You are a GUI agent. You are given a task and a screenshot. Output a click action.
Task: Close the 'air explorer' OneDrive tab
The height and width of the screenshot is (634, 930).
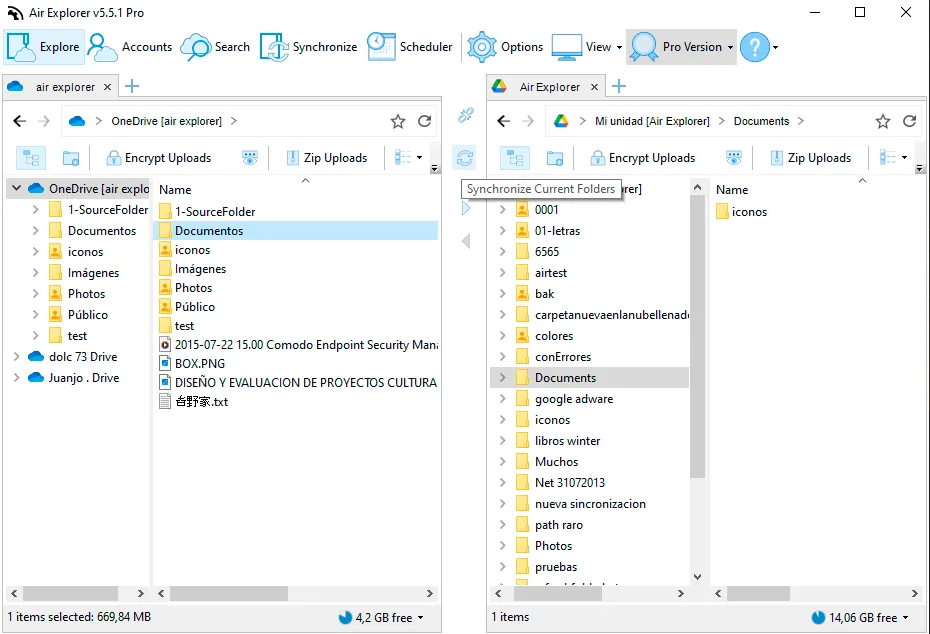click(x=107, y=87)
